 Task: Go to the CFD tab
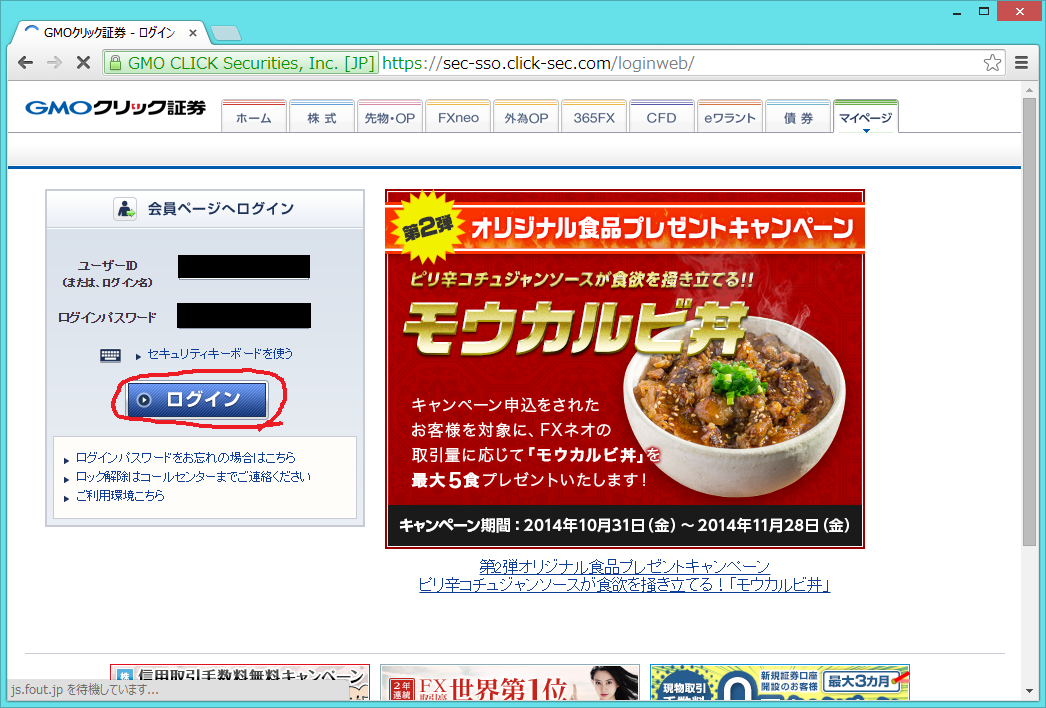(x=661, y=117)
